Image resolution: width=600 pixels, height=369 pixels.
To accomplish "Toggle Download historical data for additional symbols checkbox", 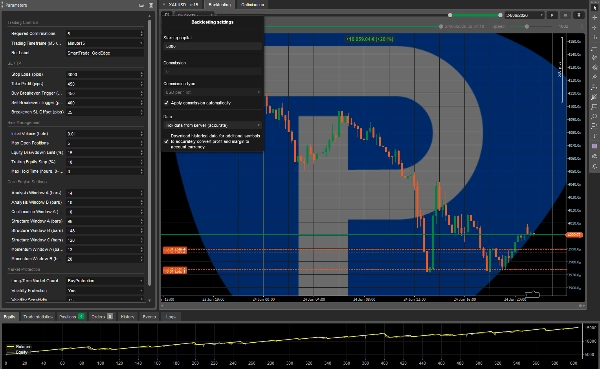I will click(x=166, y=141).
